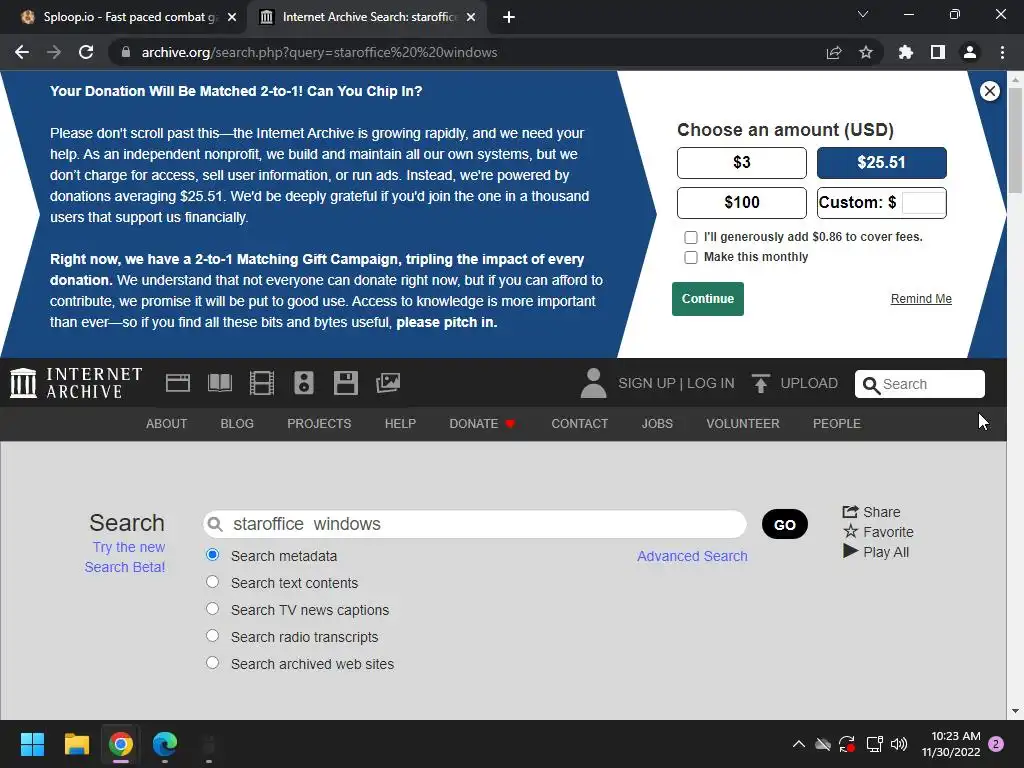
Task: Open File Explorer from the taskbar
Action: pos(76,744)
